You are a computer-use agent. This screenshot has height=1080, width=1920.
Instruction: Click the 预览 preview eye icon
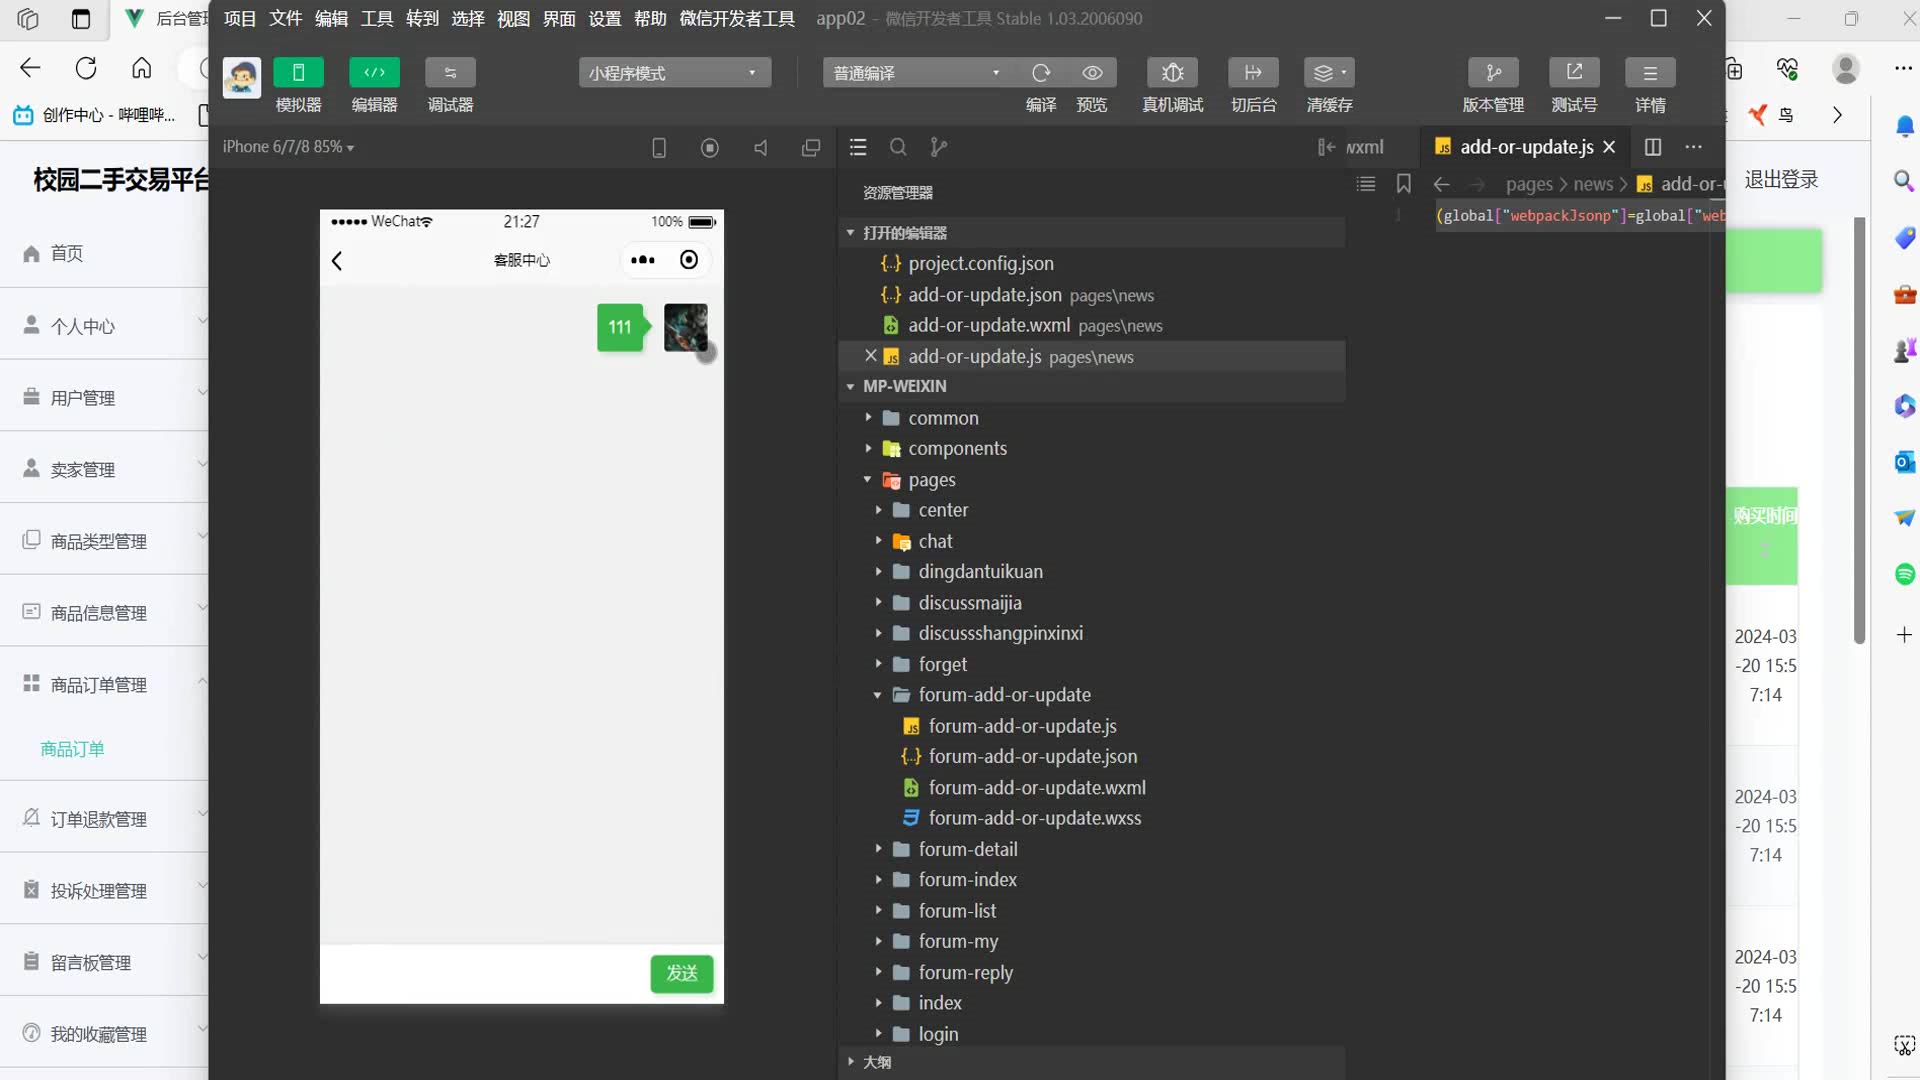(1092, 73)
